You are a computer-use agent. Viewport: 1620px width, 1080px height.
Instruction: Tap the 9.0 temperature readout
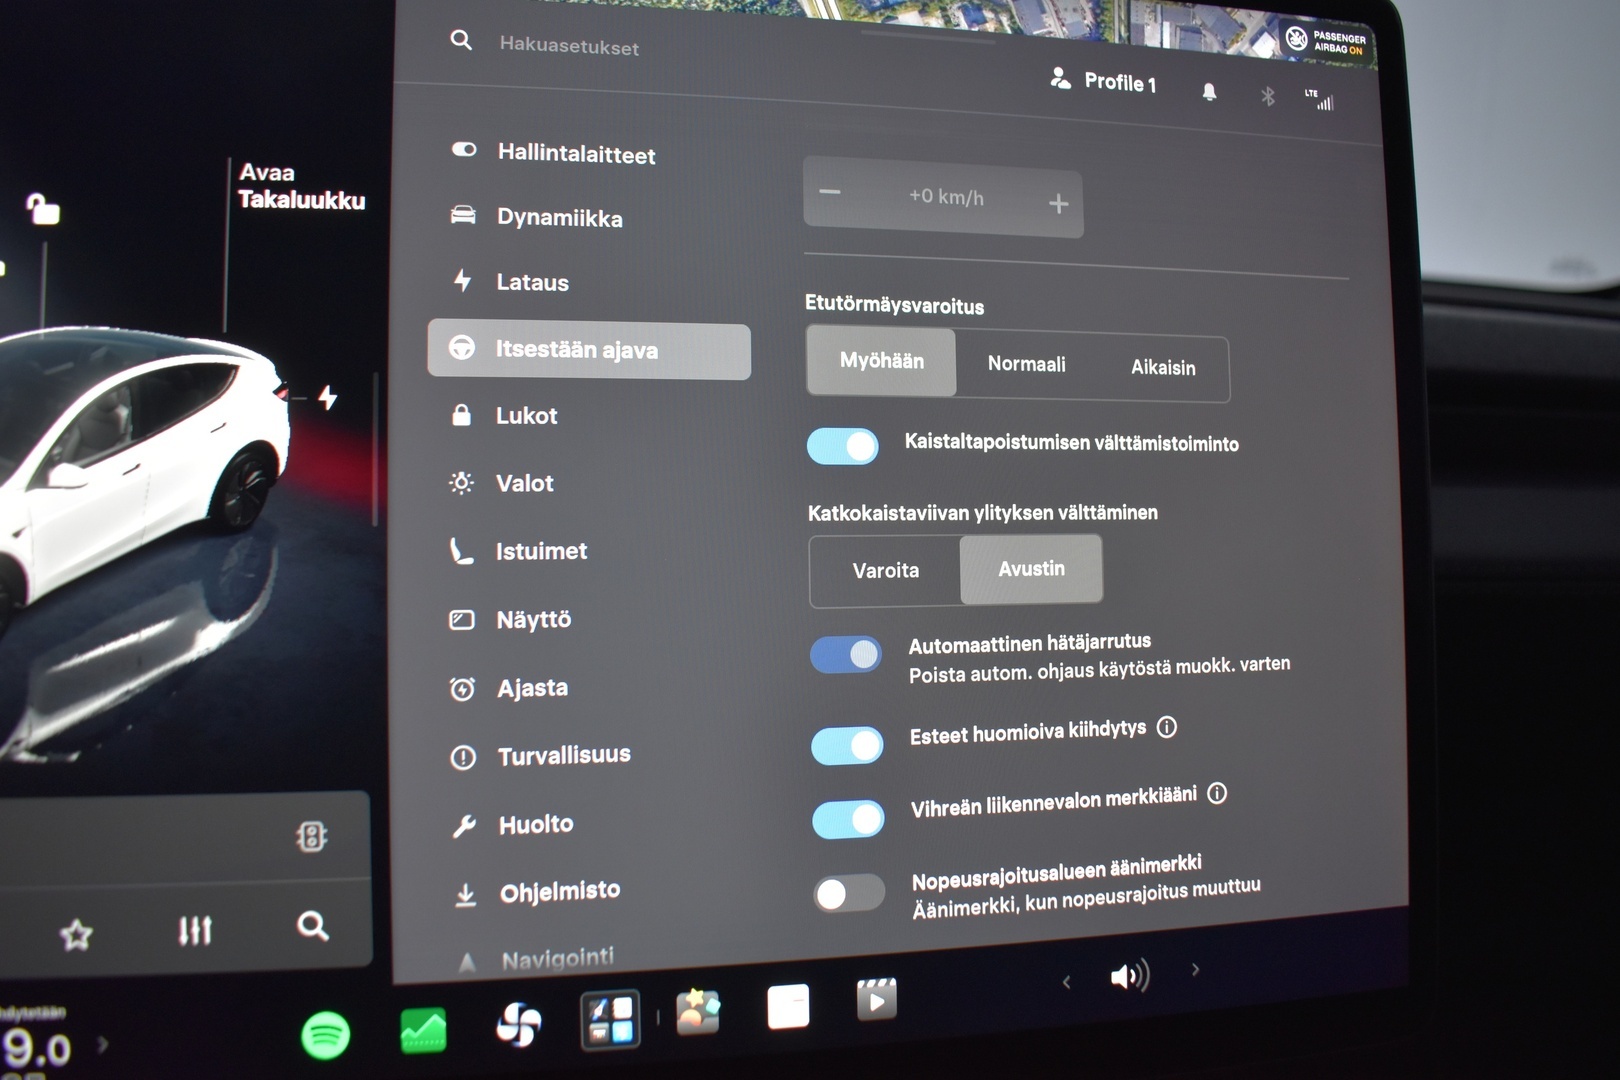point(37,1049)
